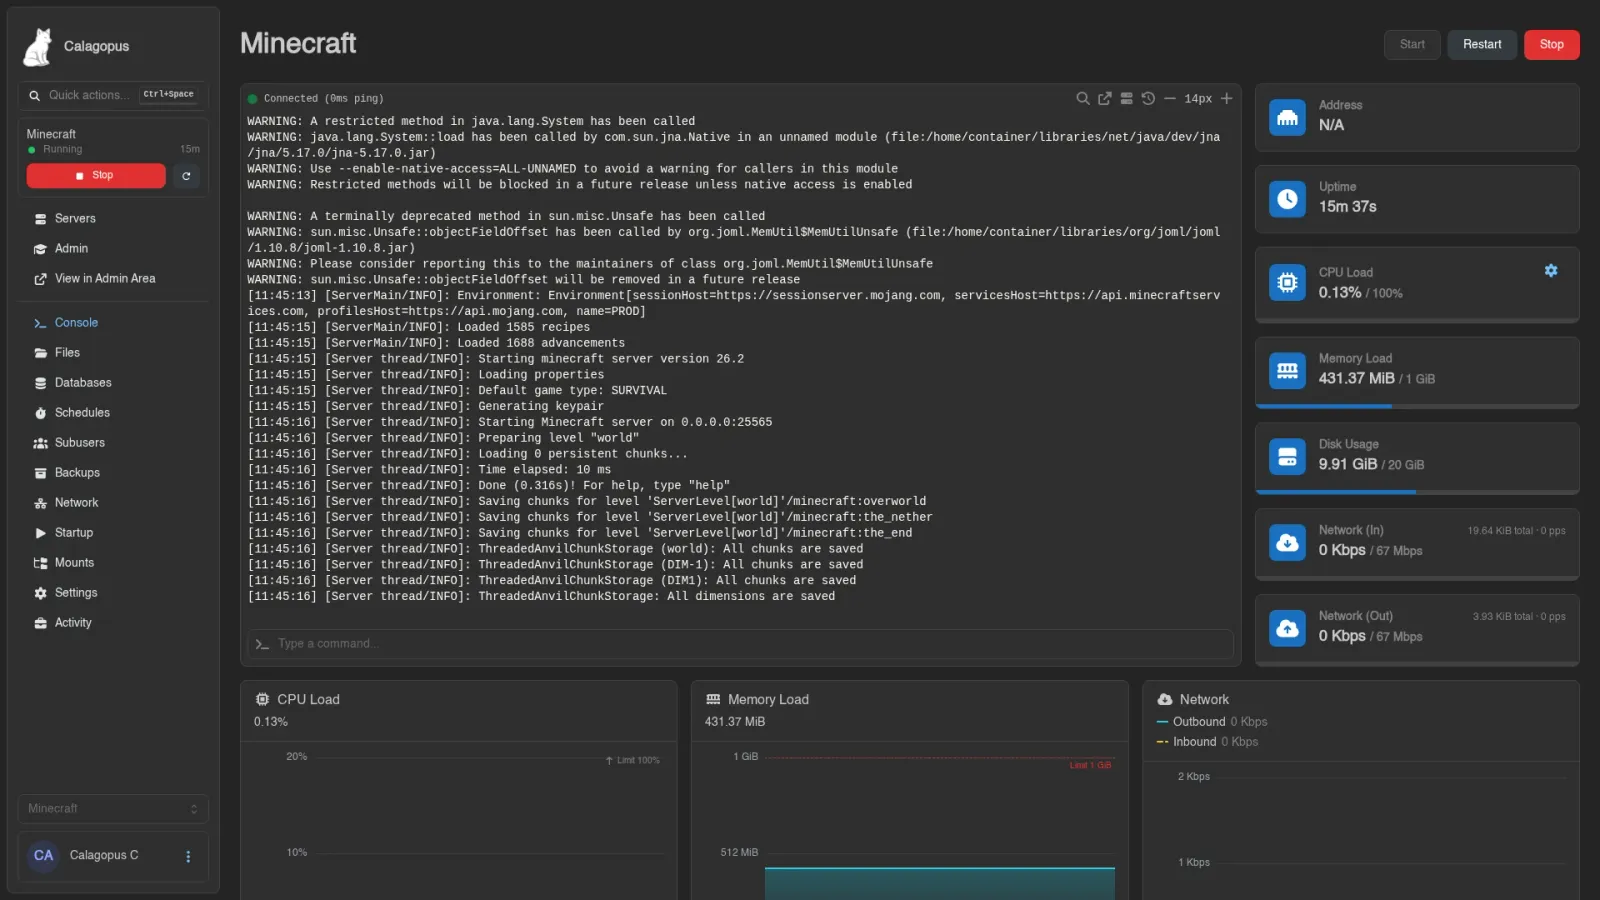Click the Address card icon
The height and width of the screenshot is (900, 1600).
click(1287, 118)
